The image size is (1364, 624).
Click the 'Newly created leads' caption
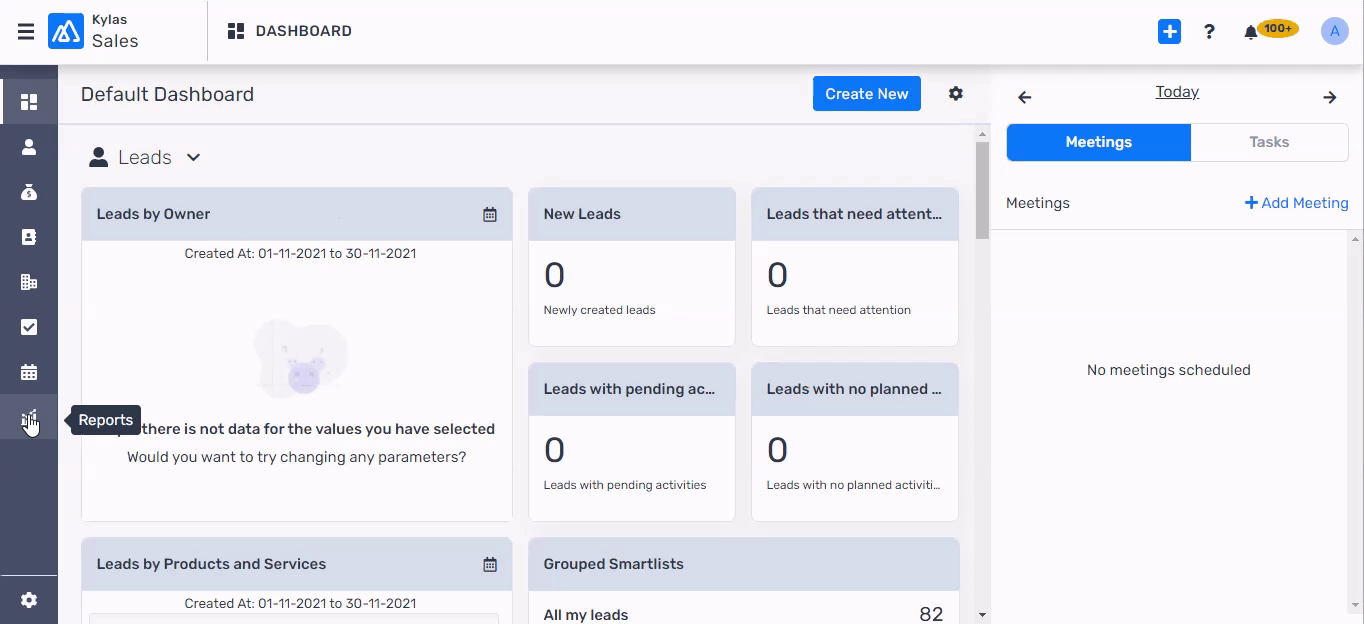click(599, 310)
